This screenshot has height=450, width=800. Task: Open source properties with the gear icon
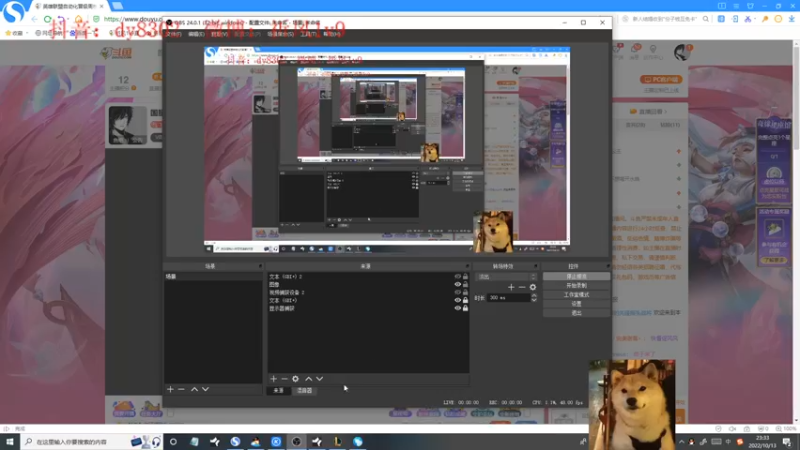coord(295,379)
